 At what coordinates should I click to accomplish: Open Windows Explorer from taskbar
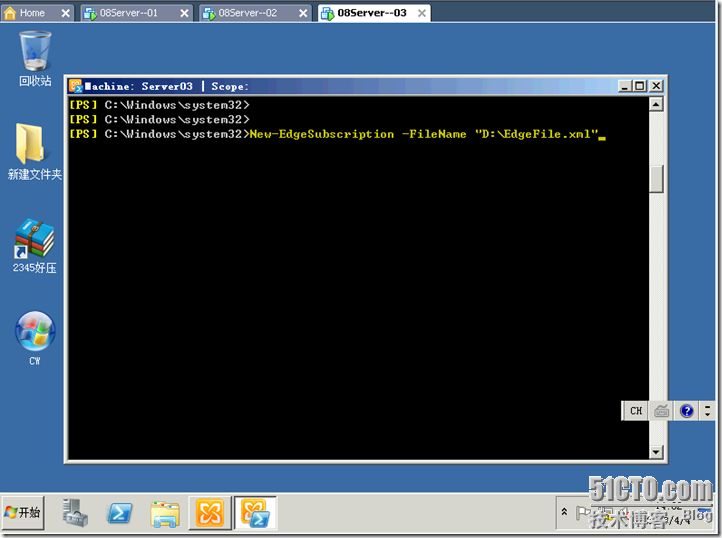(164, 514)
